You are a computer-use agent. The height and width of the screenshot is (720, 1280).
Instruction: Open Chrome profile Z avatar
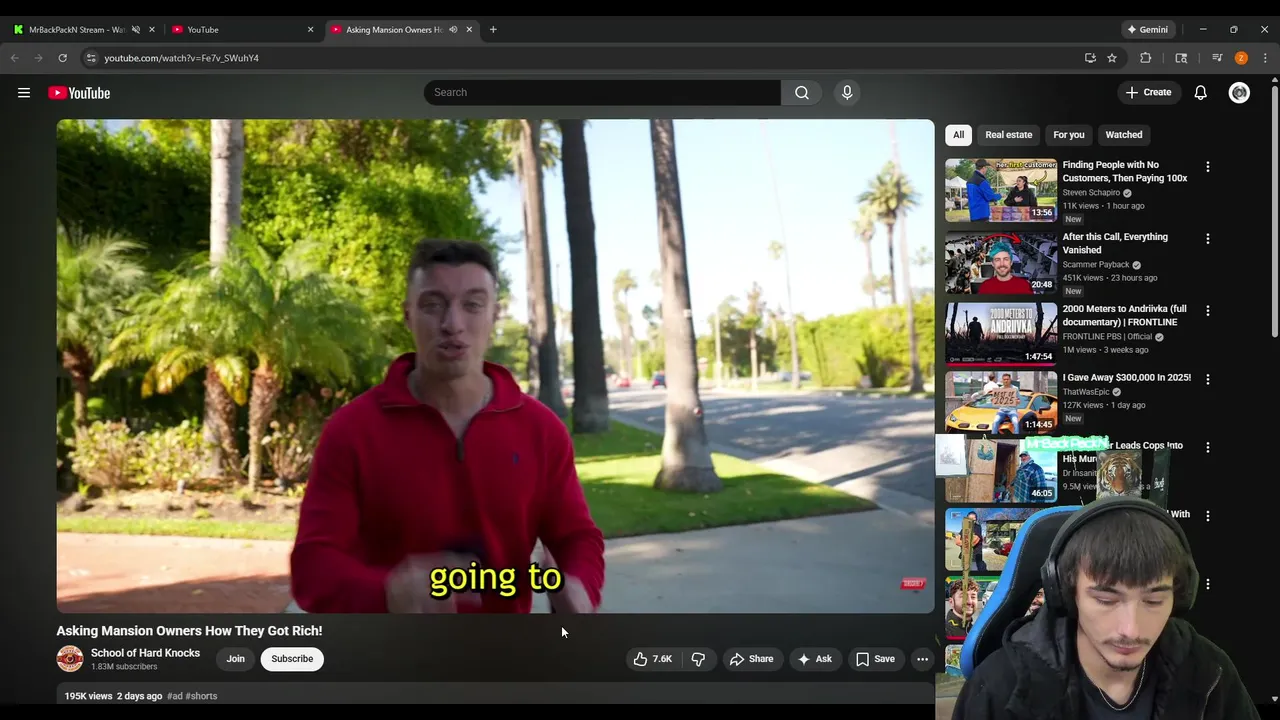tap(1241, 58)
